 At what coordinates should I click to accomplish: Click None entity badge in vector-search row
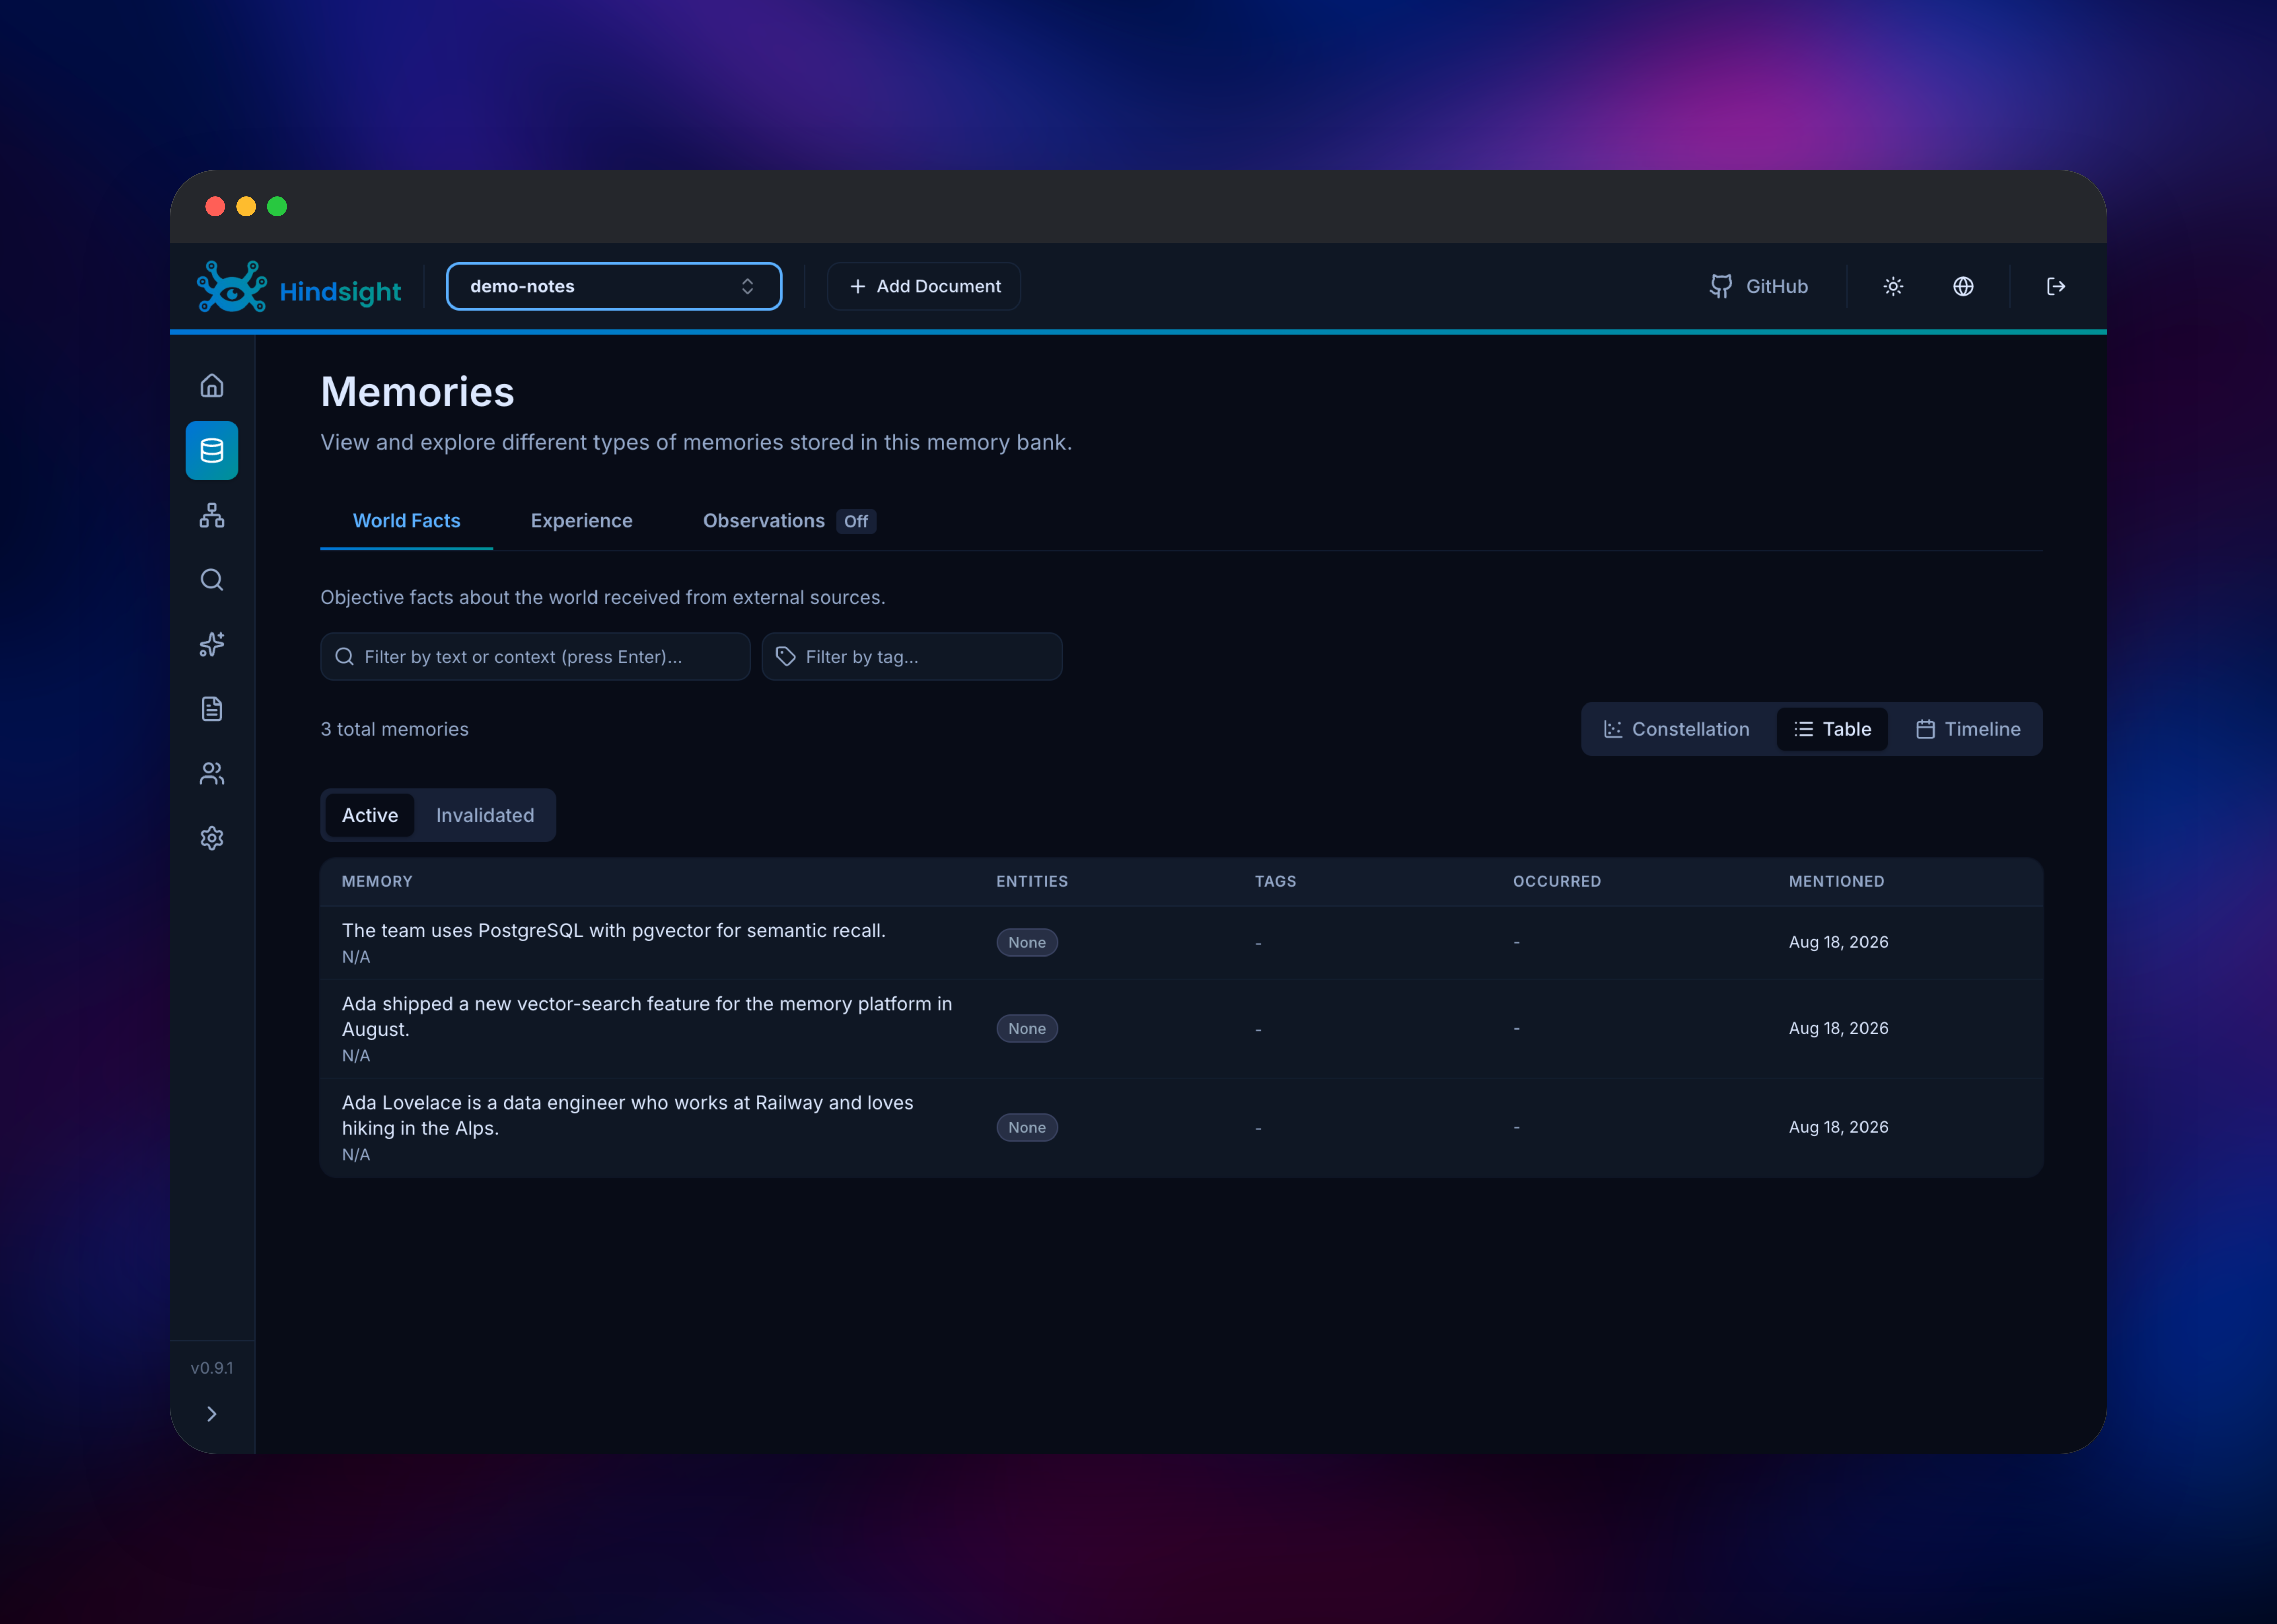click(x=1027, y=1029)
